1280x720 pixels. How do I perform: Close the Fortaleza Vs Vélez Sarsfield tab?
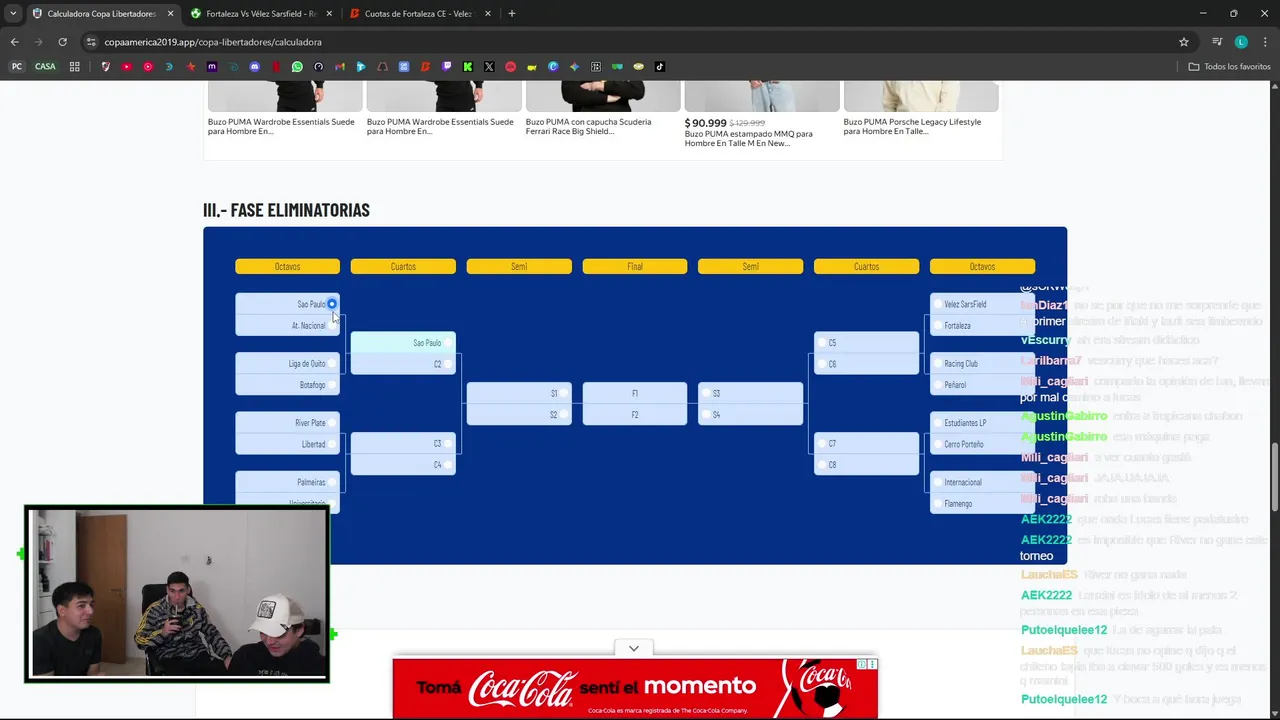click(329, 14)
